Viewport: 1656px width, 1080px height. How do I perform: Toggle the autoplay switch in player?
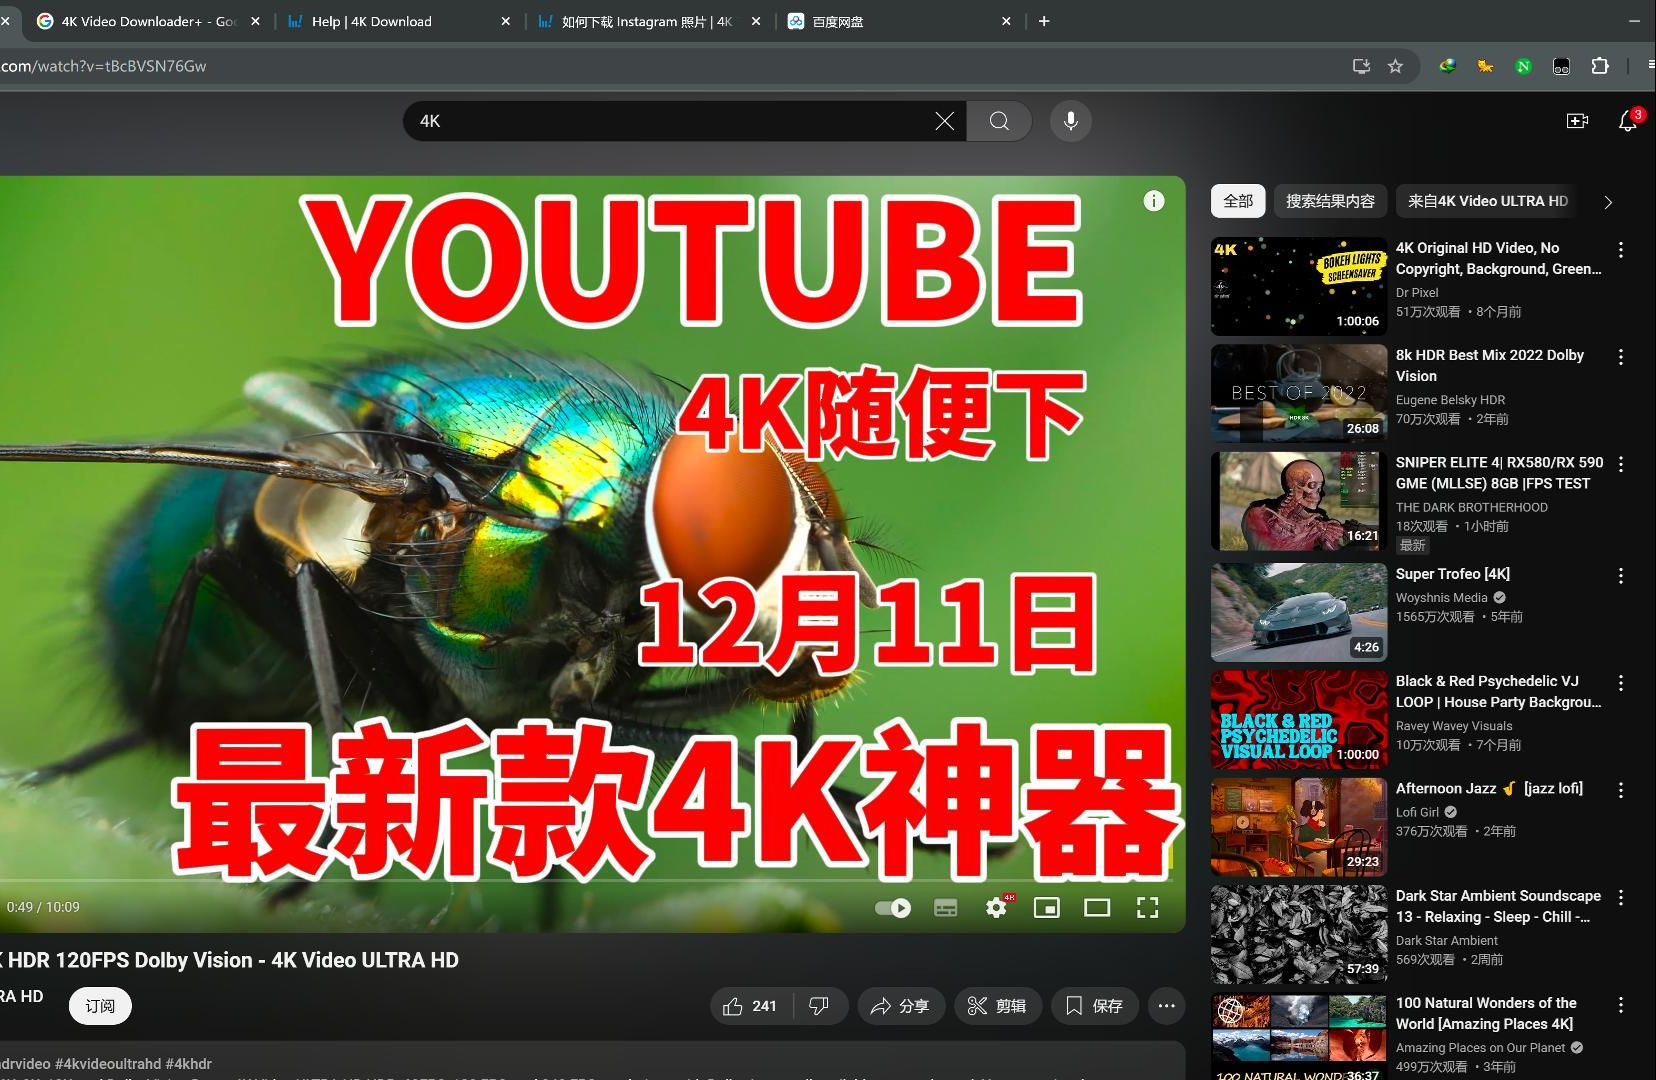point(893,908)
